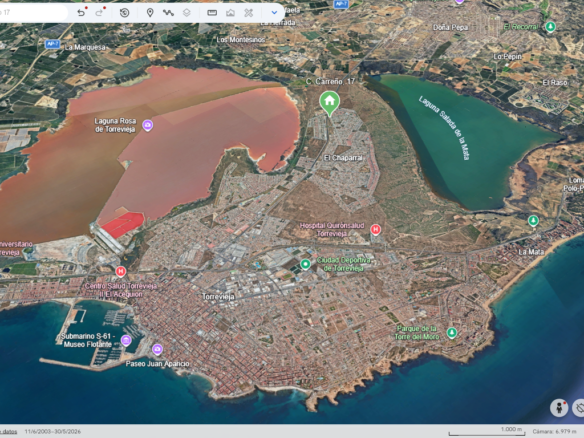Click imagery date range 11/6/2003–30/5/2026

pos(53,432)
